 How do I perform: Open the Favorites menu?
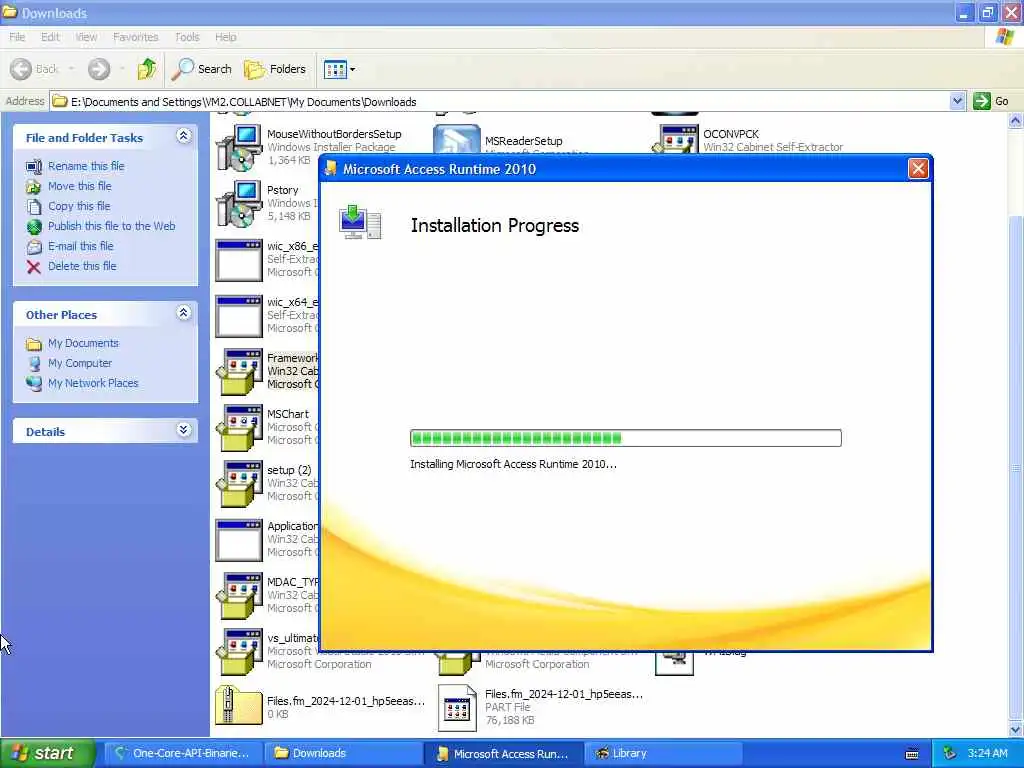click(x=135, y=37)
